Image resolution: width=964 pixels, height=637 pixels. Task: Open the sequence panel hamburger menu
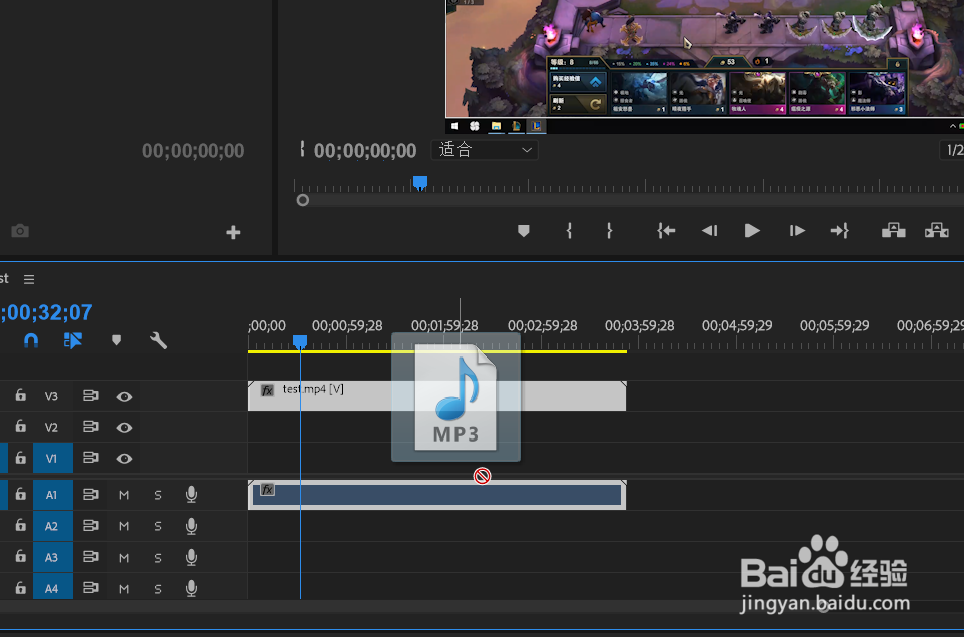click(29, 279)
